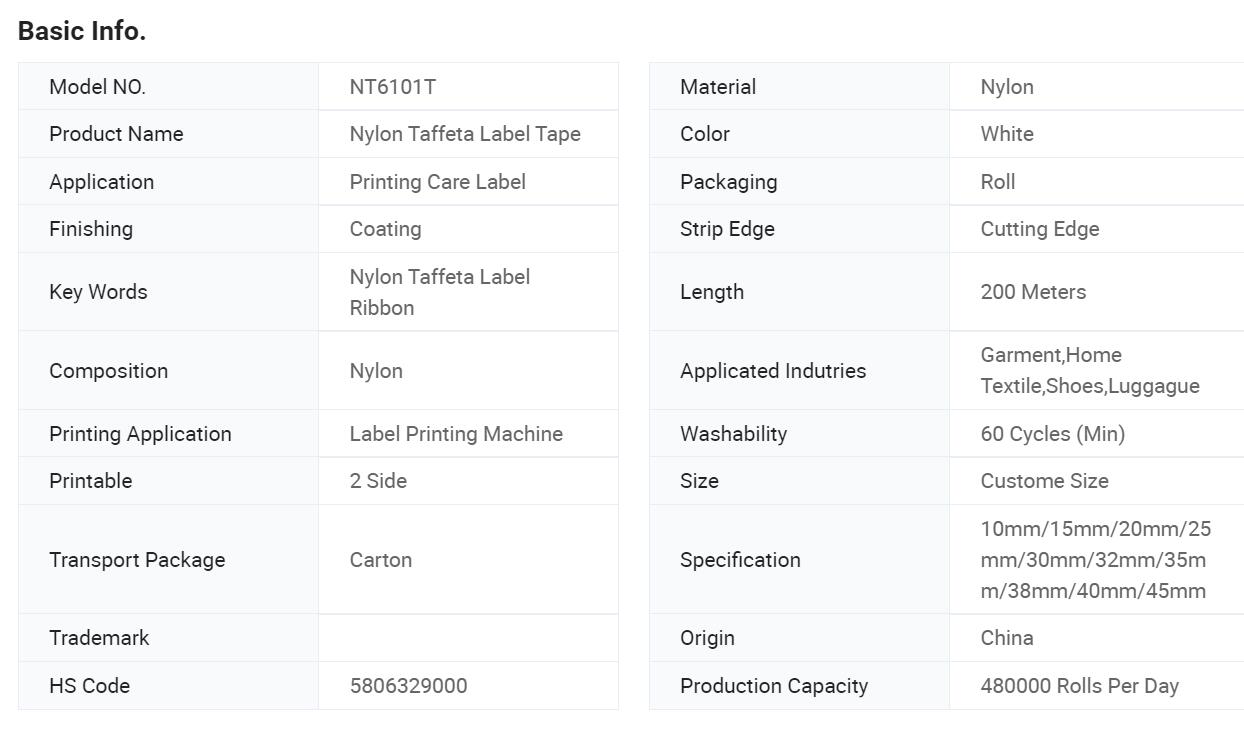Click the 60 Cycles (Min) washability value
Screen dimensions: 1244x742
pyautogui.click(x=1052, y=434)
